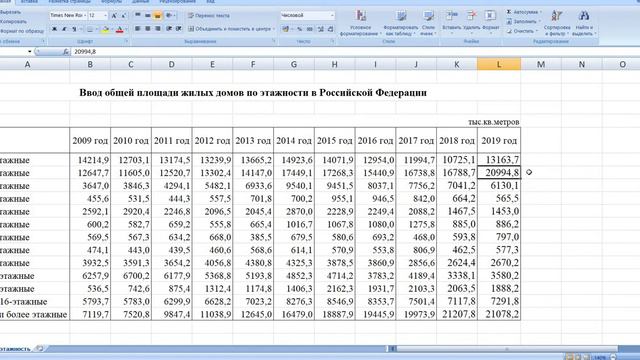The width and height of the screenshot is (640, 360).
Task: Click the horizontal scrollbar
Action: click(506, 349)
